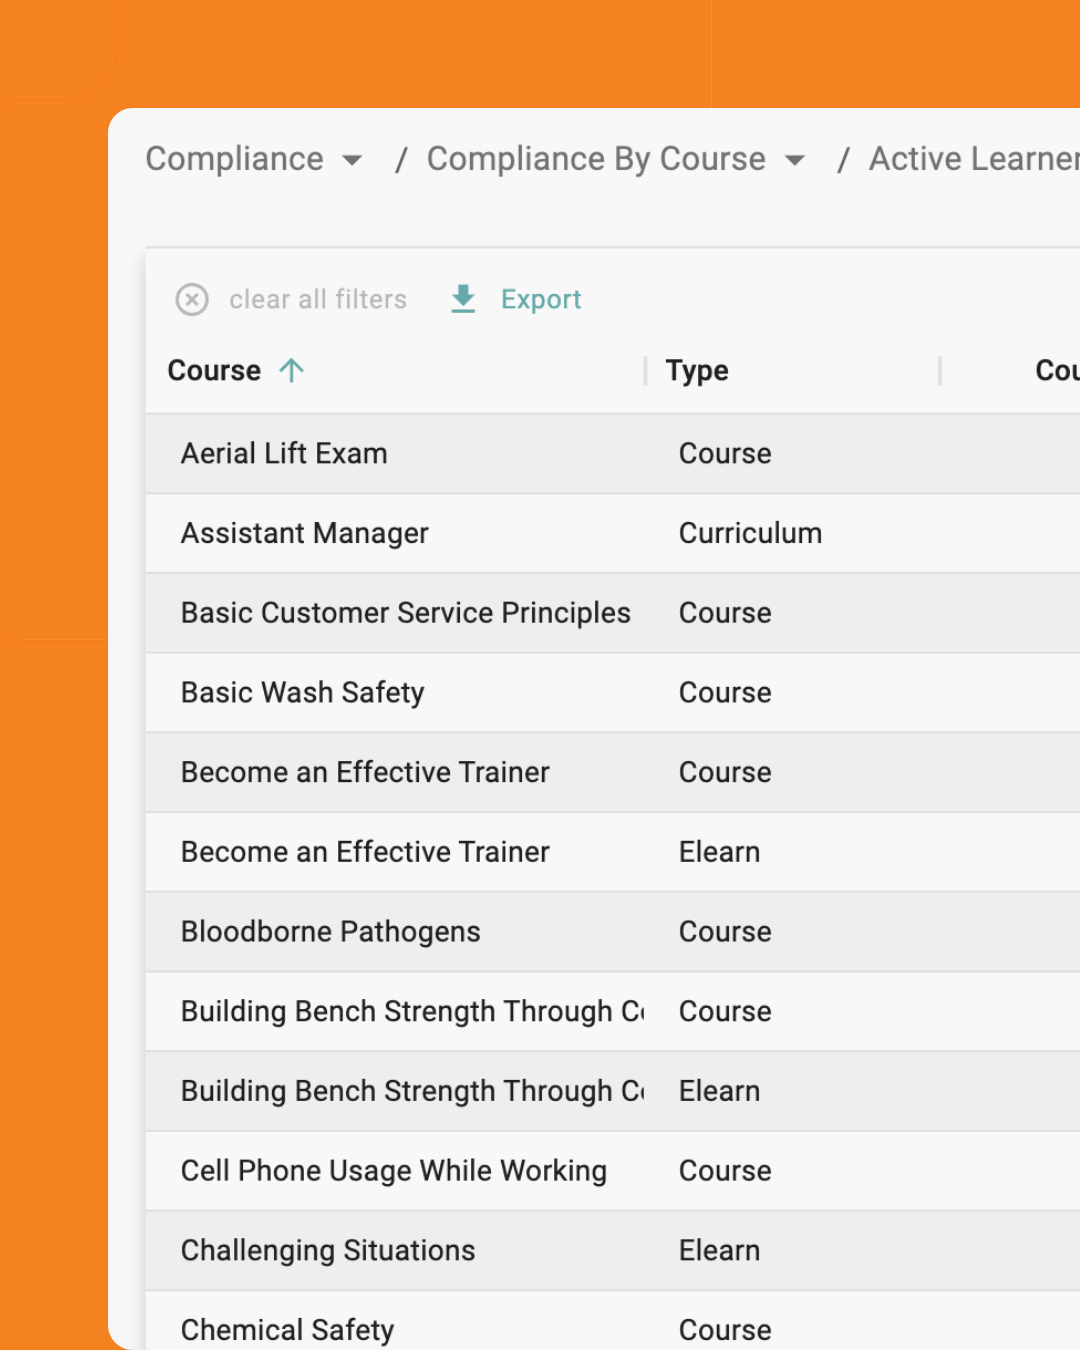The image size is (1080, 1350).
Task: Click the Basic Wash Safety row
Action: tap(302, 693)
